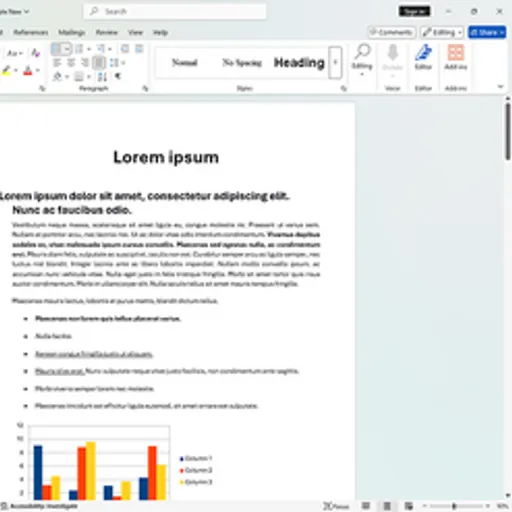Click the Clear All Formatting icon

point(35,53)
